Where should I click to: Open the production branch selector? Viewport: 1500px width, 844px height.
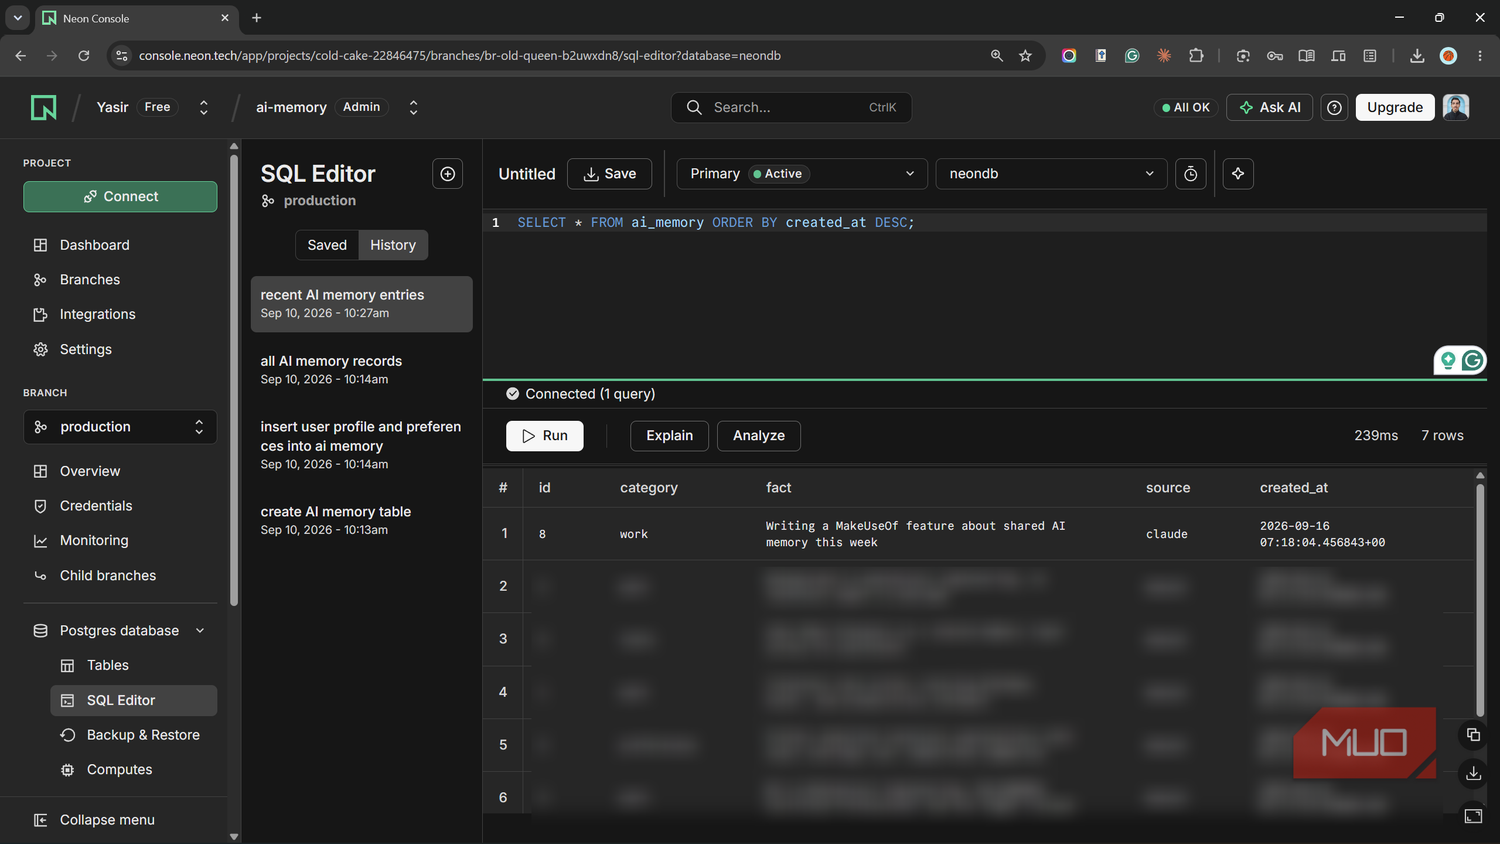click(120, 427)
